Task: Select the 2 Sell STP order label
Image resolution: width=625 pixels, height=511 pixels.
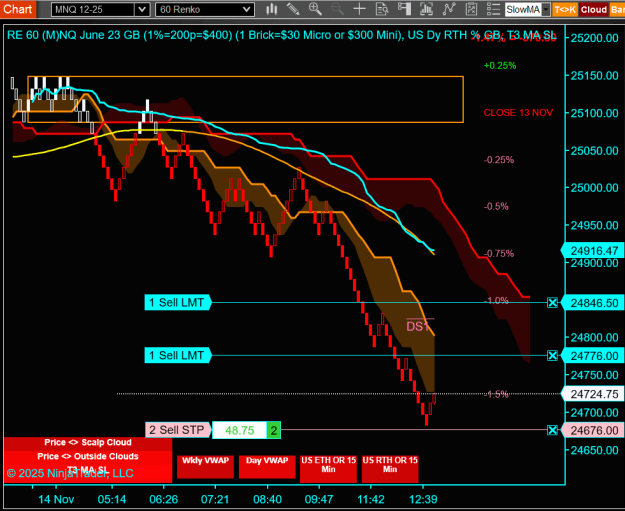Action: point(178,430)
